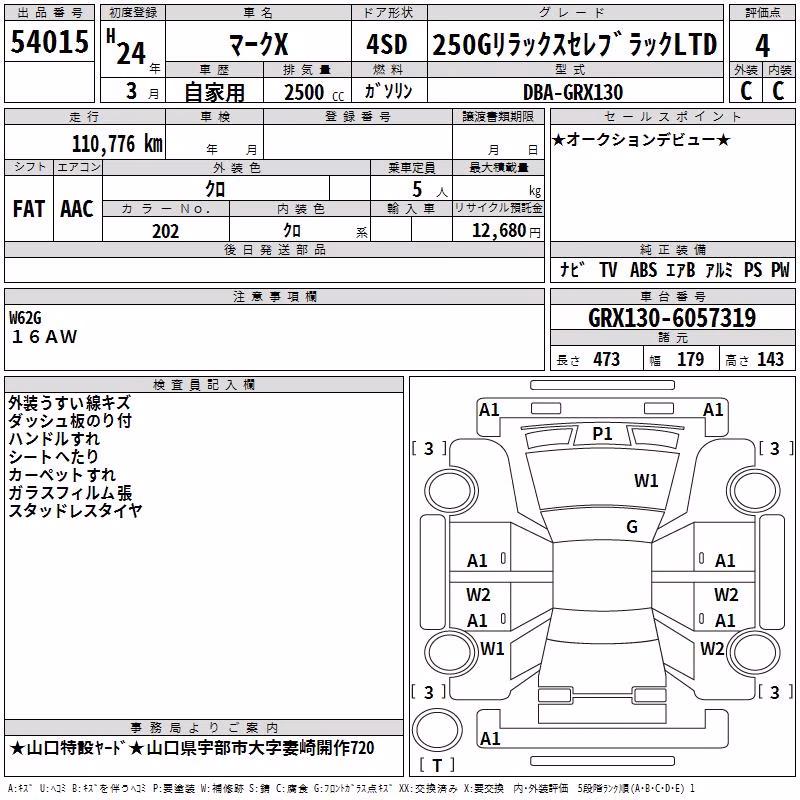
Task: Select the overall evaluation score 4
Action: [x=762, y=46]
